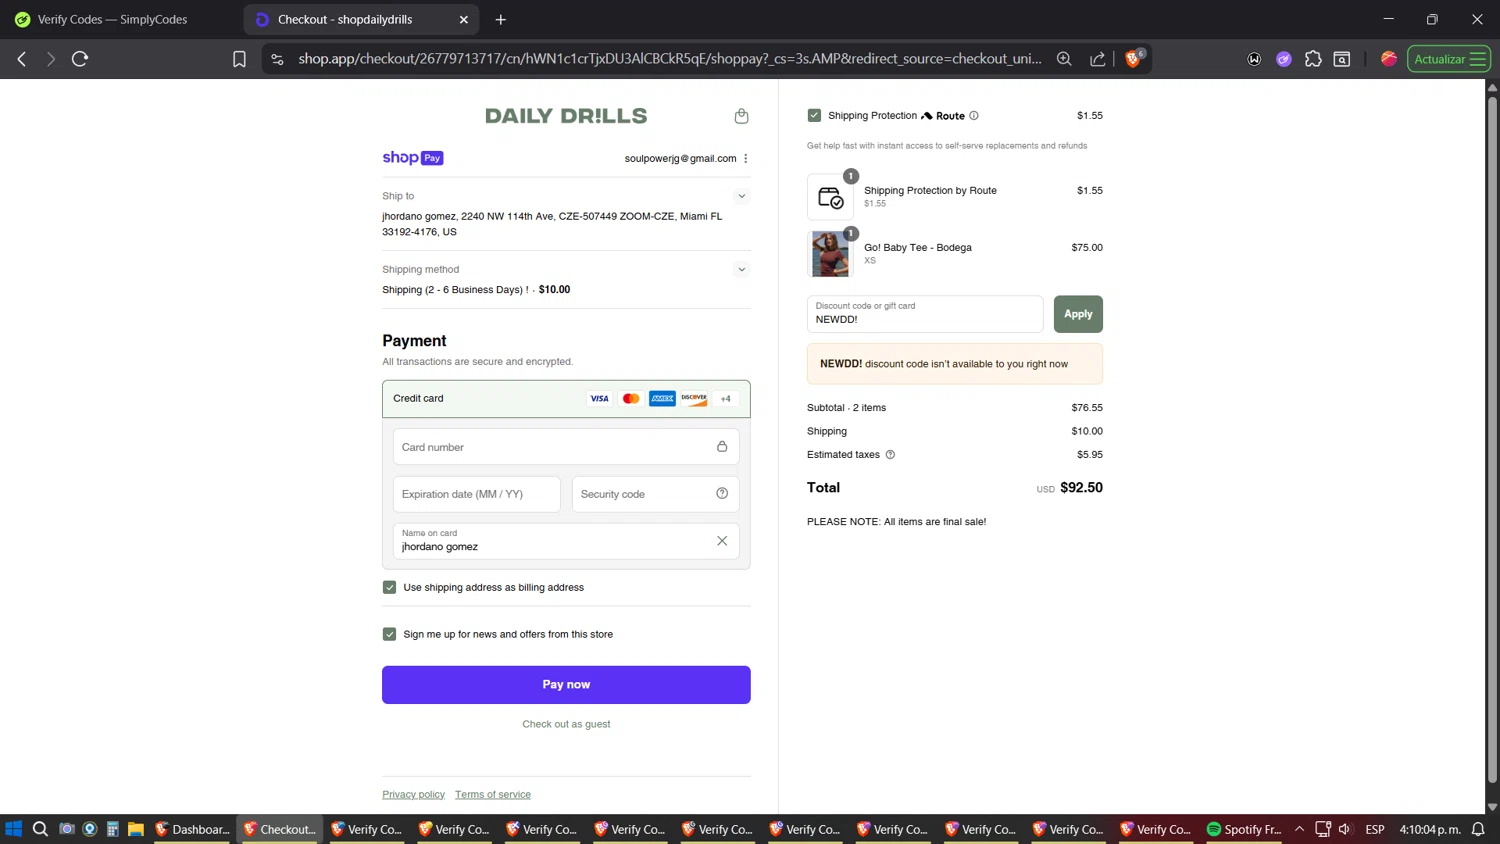Clear the Name on card field

point(722,541)
